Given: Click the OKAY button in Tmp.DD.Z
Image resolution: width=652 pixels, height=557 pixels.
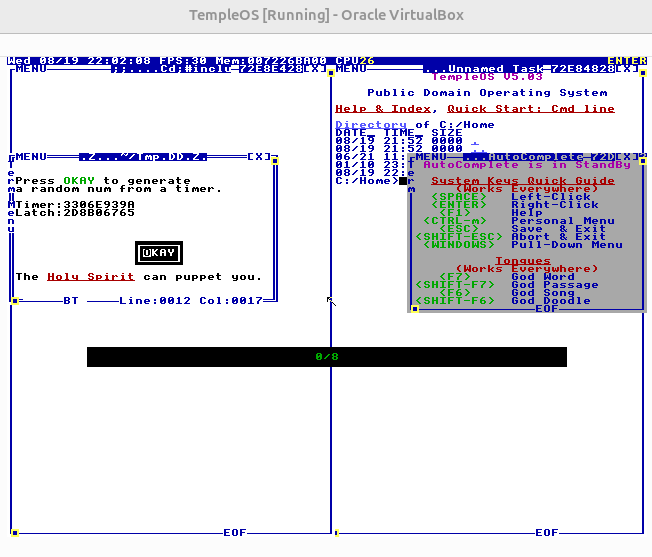Looking at the screenshot, I should point(159,253).
